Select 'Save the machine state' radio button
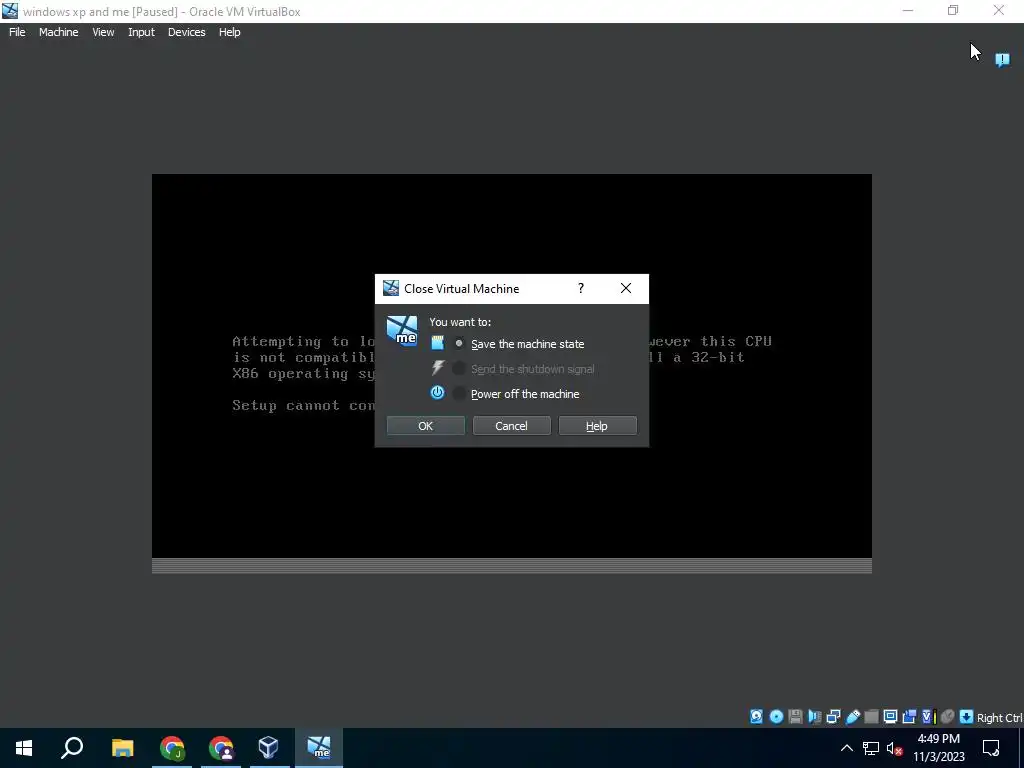This screenshot has width=1024, height=768. (459, 344)
